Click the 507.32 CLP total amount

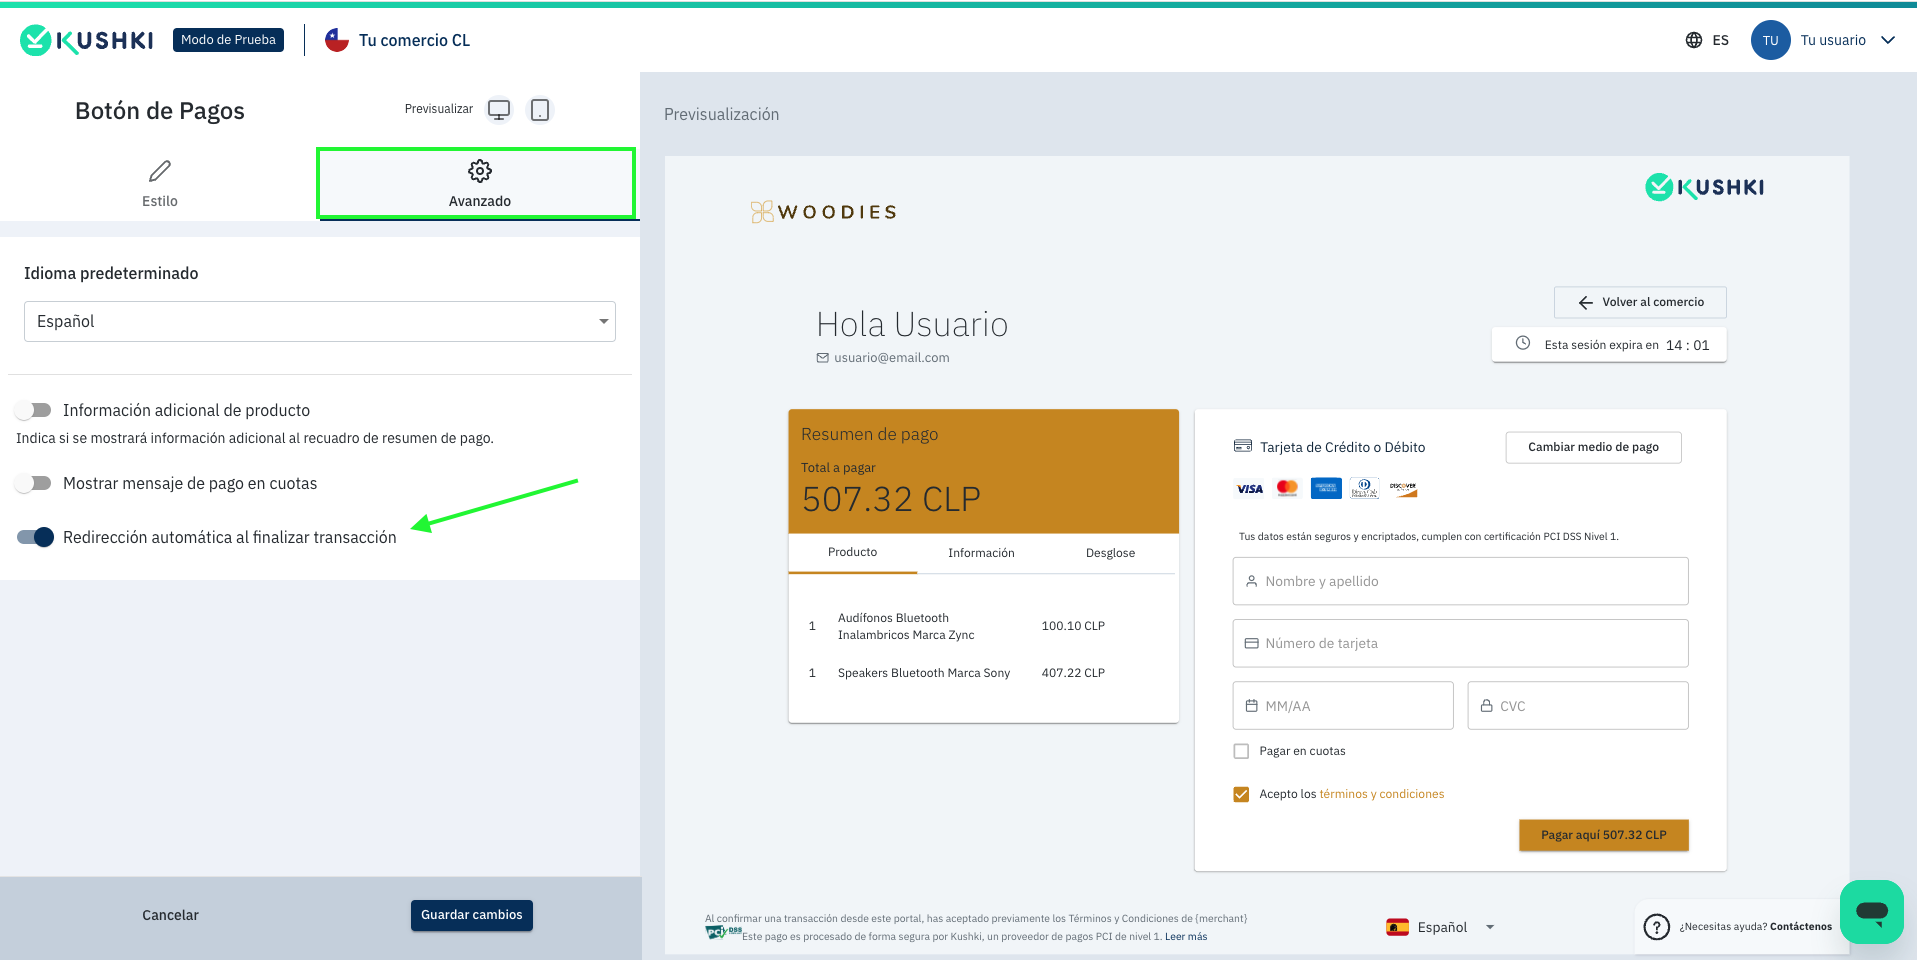click(891, 498)
